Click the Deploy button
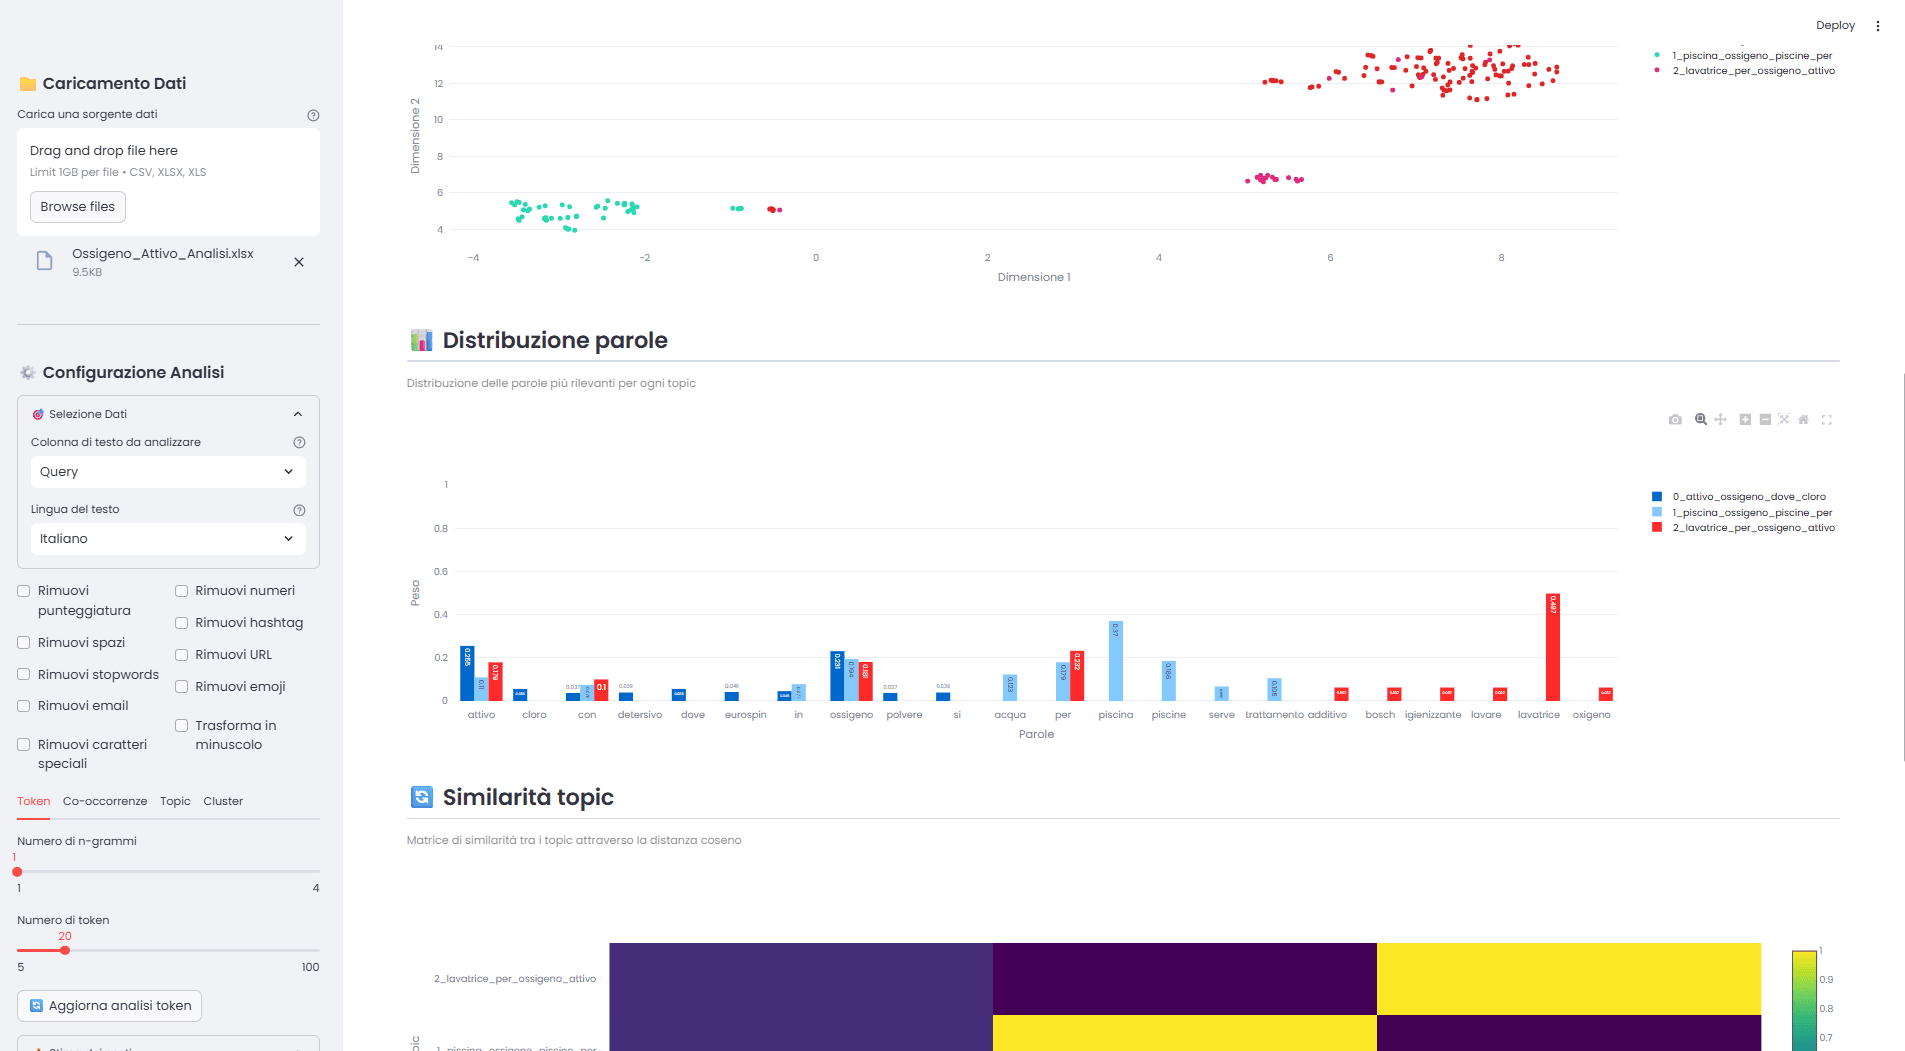The height and width of the screenshot is (1051, 1905). [x=1835, y=26]
